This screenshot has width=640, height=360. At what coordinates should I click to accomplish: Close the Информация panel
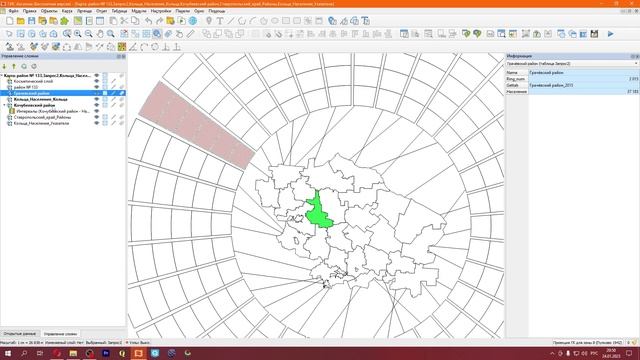[x=637, y=56]
